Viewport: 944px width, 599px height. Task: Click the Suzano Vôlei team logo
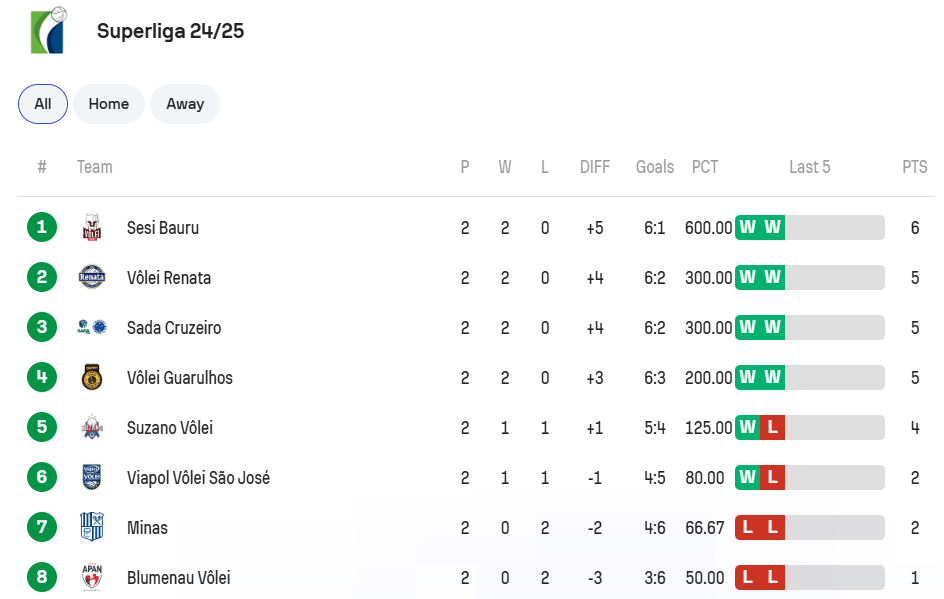(92, 428)
